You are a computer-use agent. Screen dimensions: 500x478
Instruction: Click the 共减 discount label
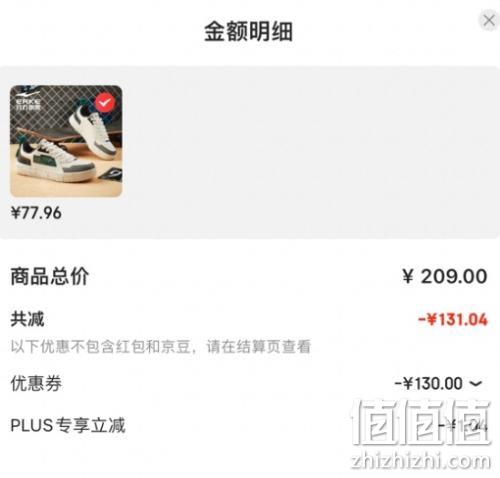click(x=27, y=319)
